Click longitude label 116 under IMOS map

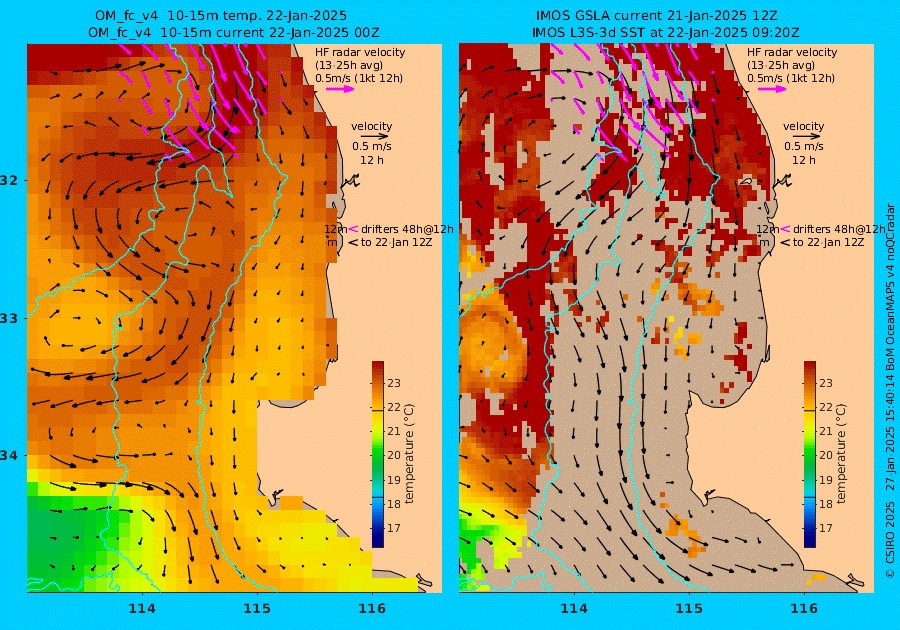[x=804, y=609]
